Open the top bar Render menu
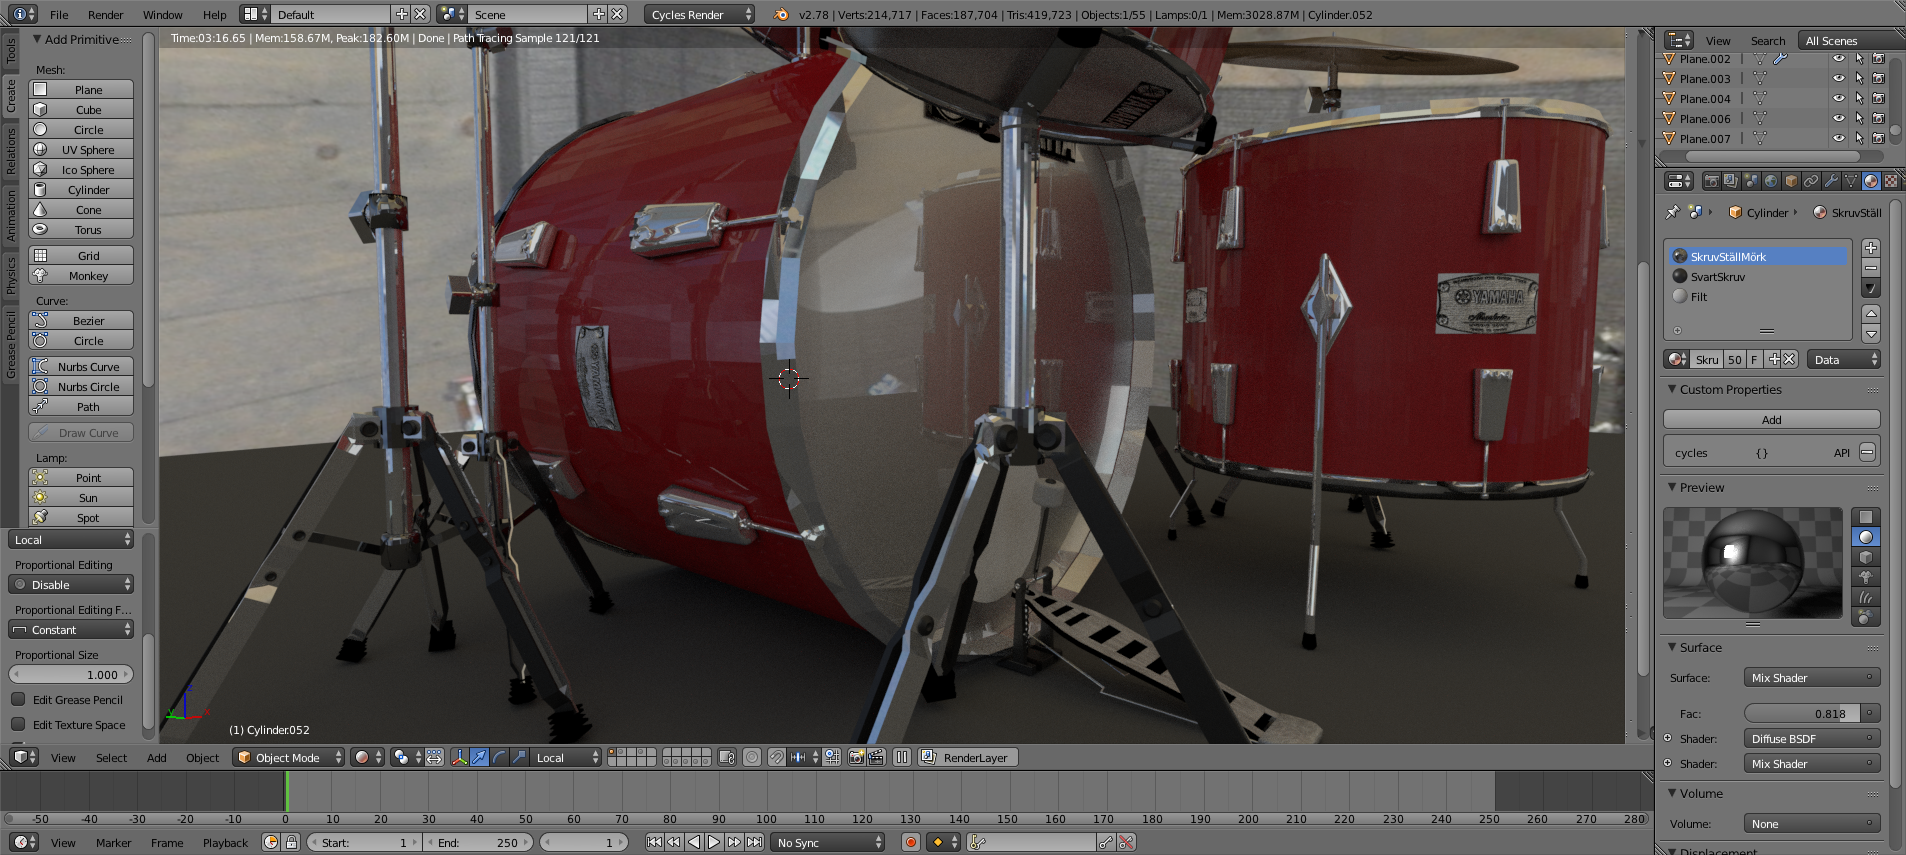Viewport: 1906px width, 855px height. click(x=105, y=14)
